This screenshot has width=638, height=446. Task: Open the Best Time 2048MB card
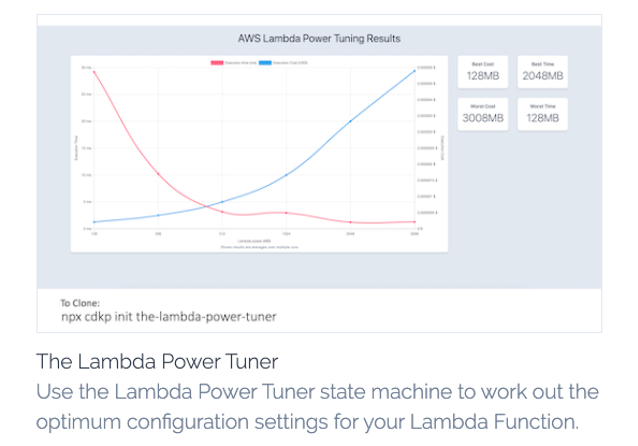[542, 72]
